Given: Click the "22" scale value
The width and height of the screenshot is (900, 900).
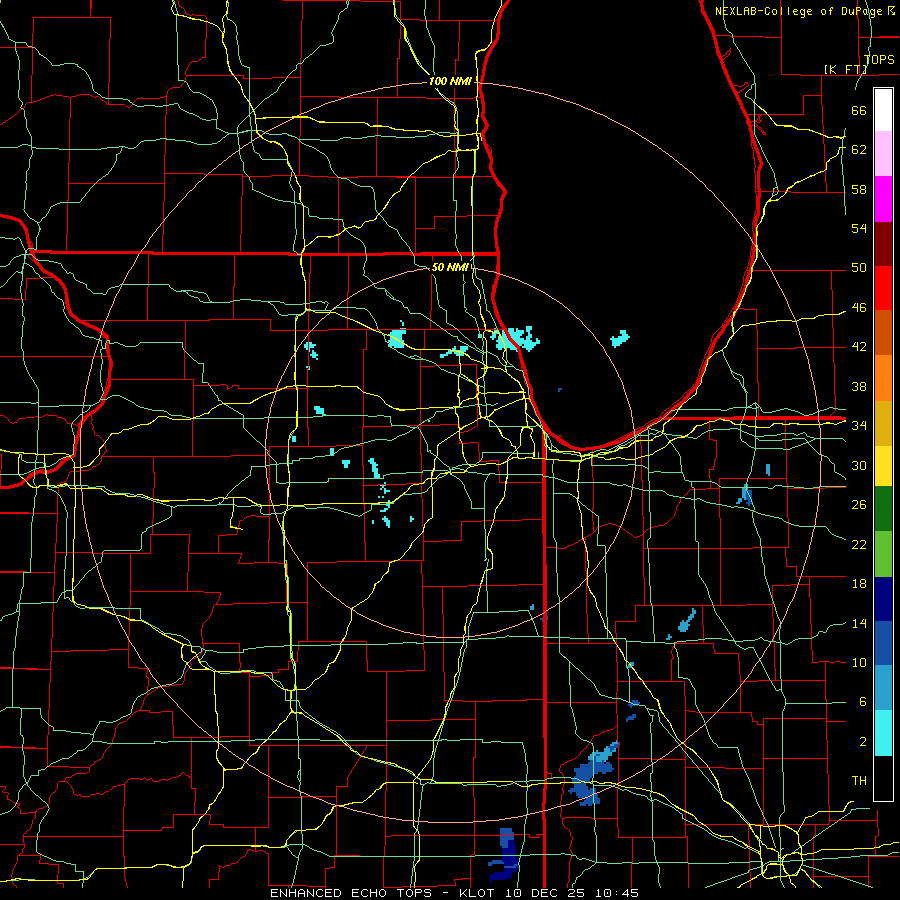Looking at the screenshot, I should 859,544.
